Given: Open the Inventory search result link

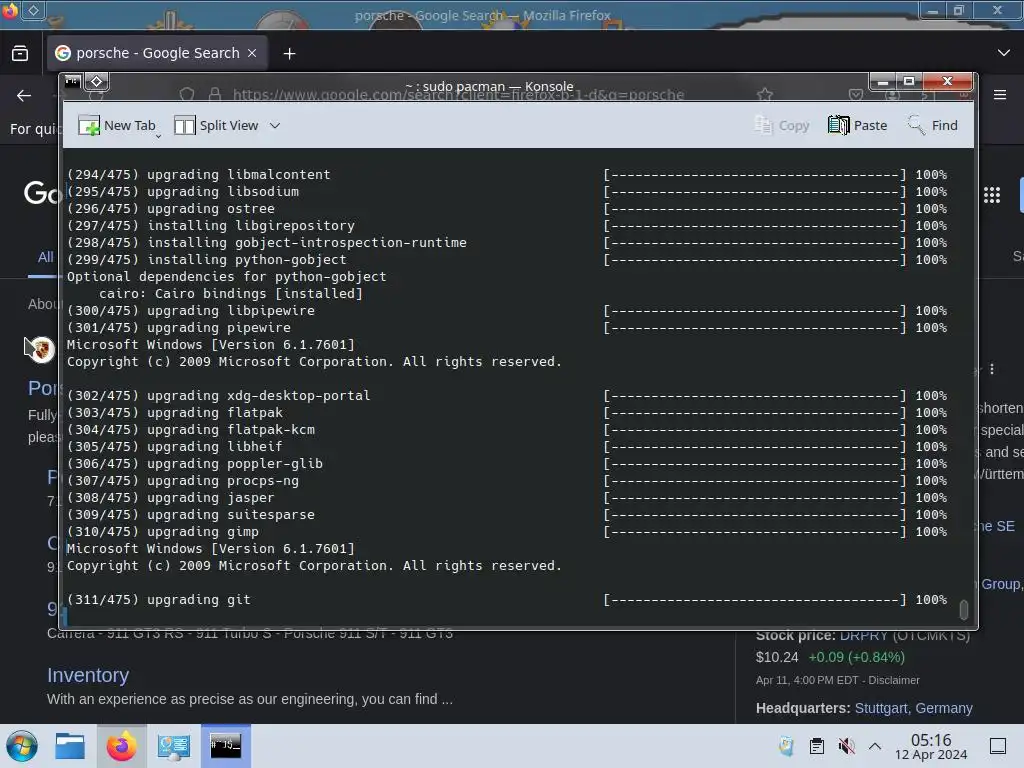Looking at the screenshot, I should pyautogui.click(x=88, y=675).
